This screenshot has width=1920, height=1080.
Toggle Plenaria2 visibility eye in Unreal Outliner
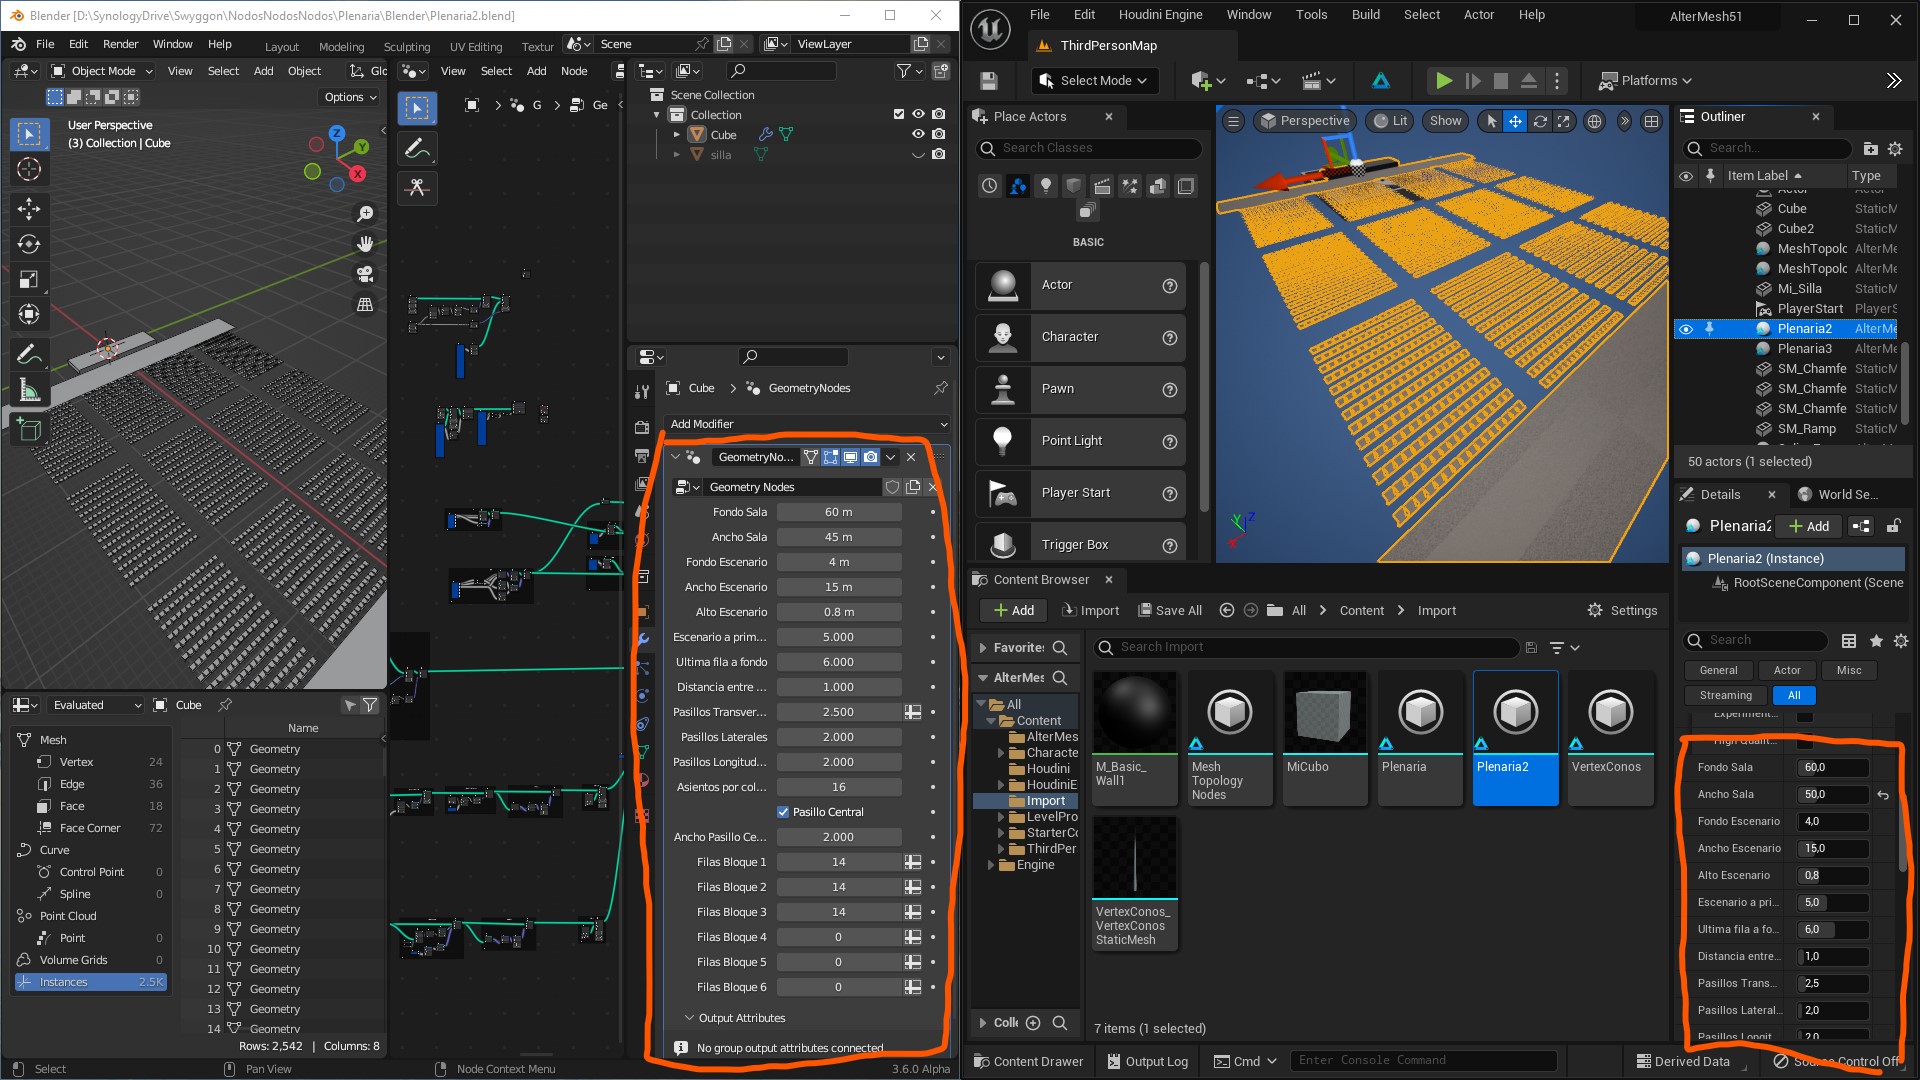pyautogui.click(x=1686, y=329)
